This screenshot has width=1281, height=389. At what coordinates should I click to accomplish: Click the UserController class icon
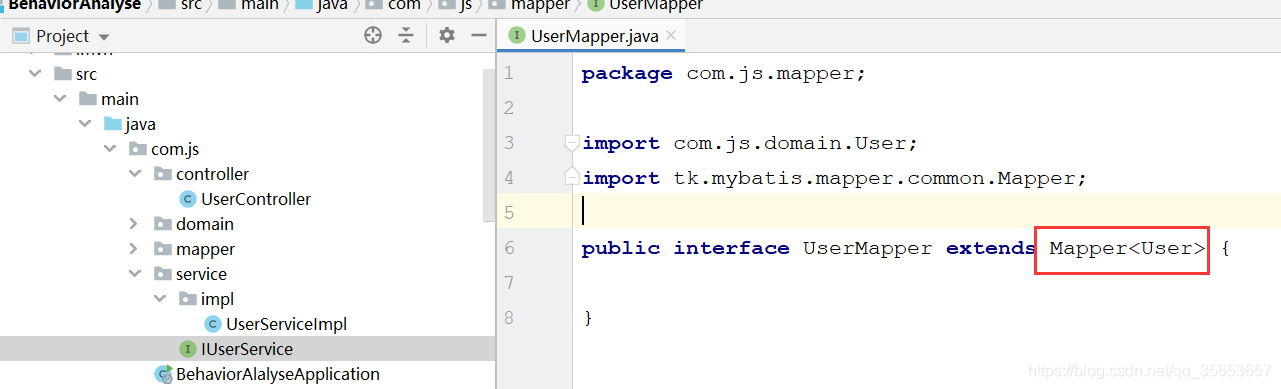(187, 199)
